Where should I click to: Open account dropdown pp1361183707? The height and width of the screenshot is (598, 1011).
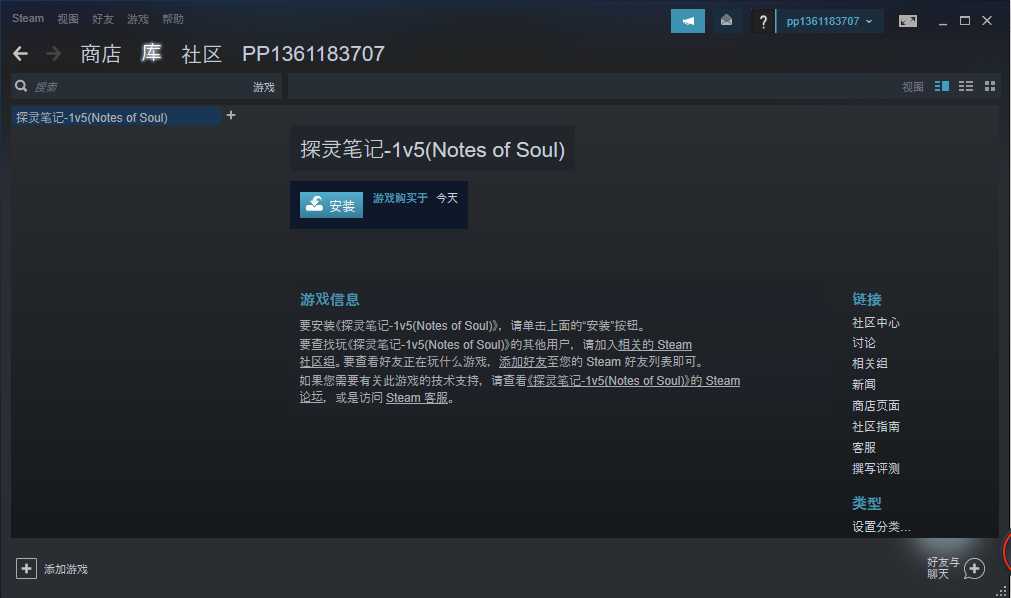click(x=829, y=21)
